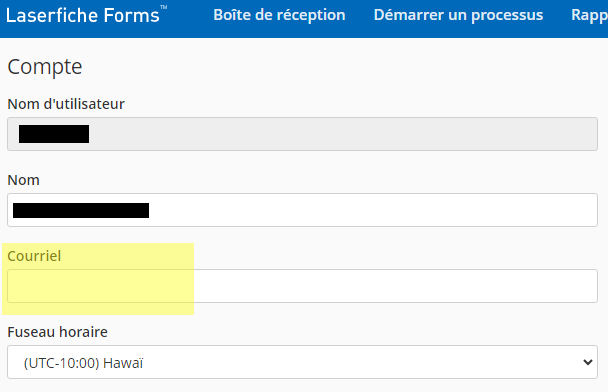Screen dimensions: 608x392
Task: Click the right end of Nom field
Action: click(x=582, y=210)
